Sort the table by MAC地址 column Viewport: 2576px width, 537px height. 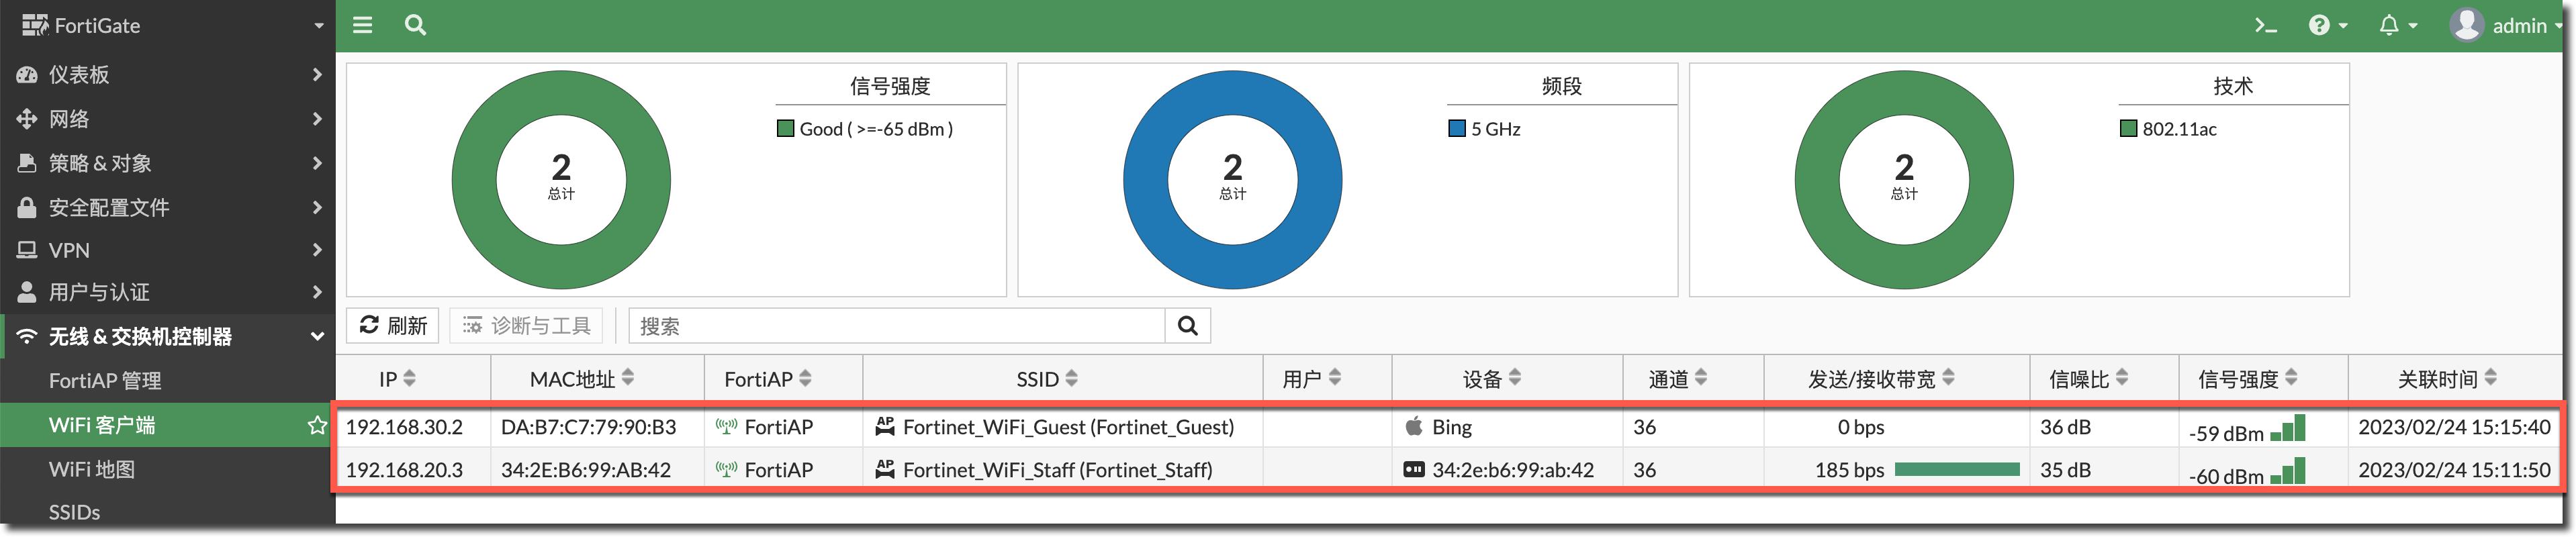tap(582, 379)
